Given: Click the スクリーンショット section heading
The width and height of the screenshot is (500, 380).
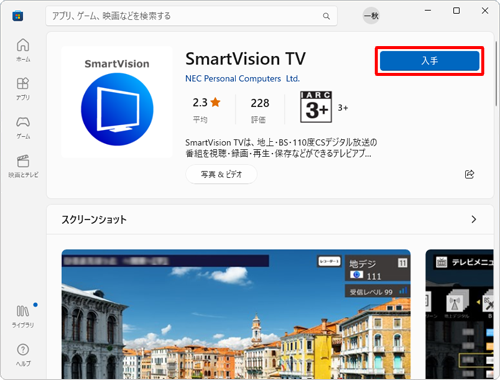Looking at the screenshot, I should point(94,220).
